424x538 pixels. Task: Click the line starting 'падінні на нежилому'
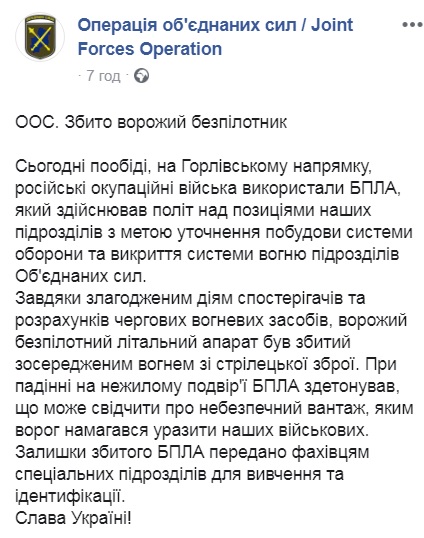[208, 386]
